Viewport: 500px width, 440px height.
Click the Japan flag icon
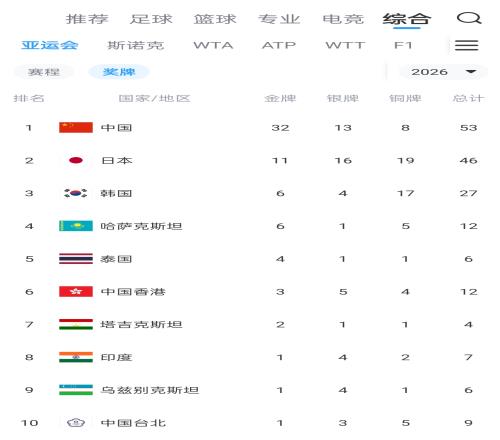tap(76, 160)
